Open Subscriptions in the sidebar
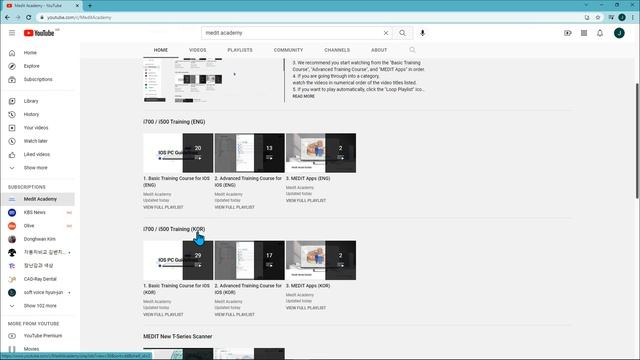The image size is (640, 360). 38,80
